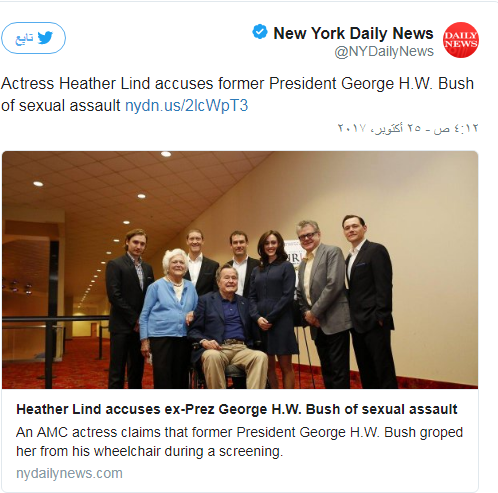Open the group photo in the card

[240, 270]
